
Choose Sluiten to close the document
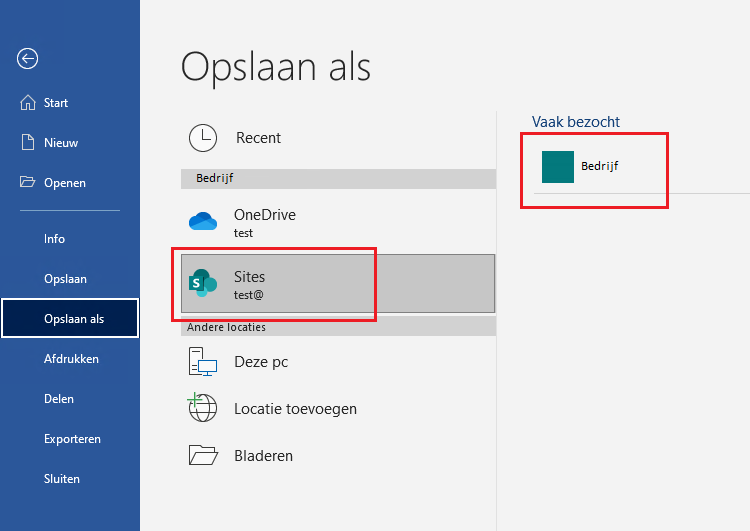61,479
